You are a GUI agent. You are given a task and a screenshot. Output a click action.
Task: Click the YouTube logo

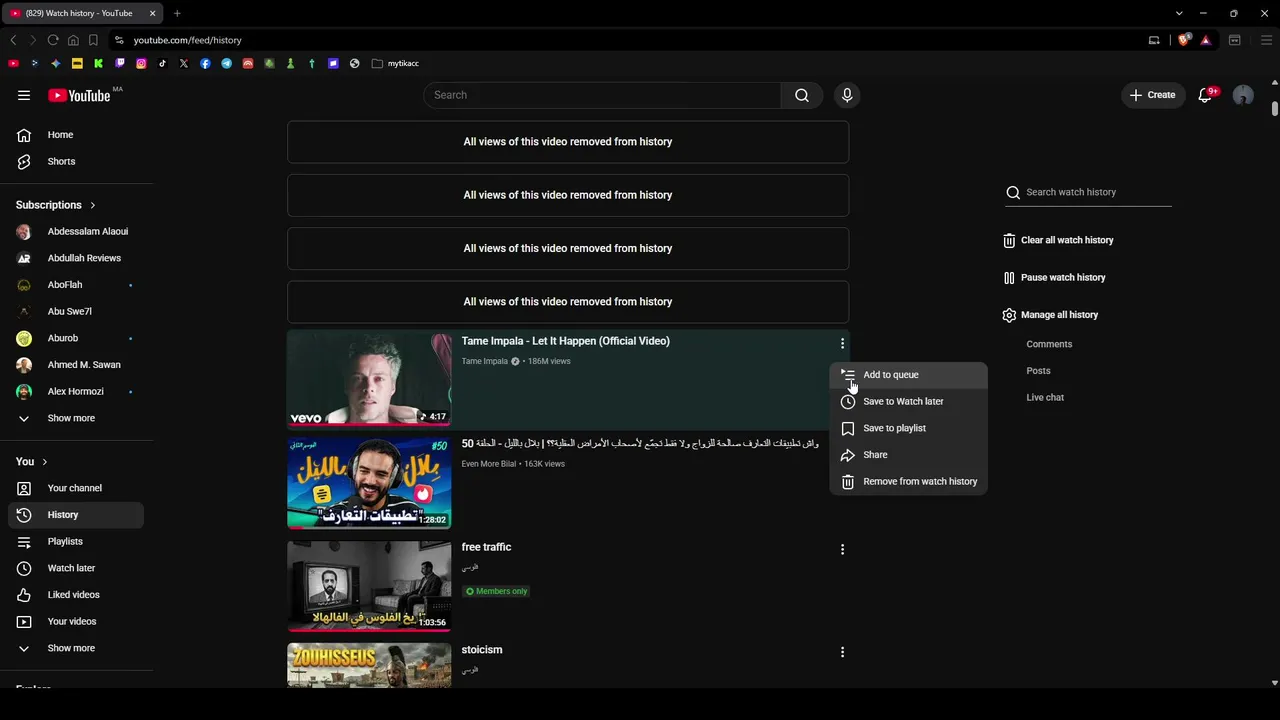pyautogui.click(x=79, y=95)
